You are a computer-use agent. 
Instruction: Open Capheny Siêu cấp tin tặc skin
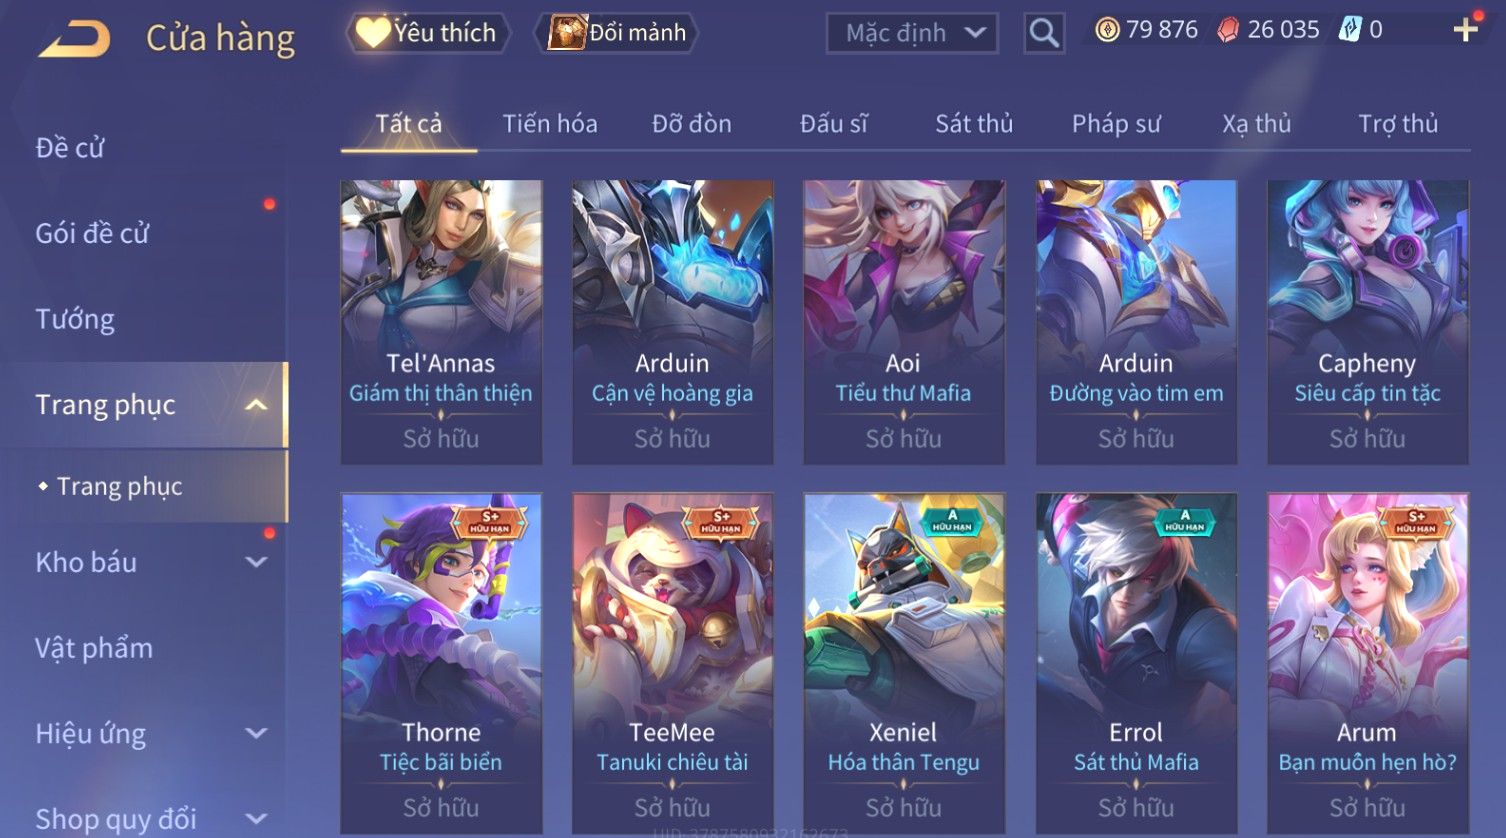pos(1367,322)
